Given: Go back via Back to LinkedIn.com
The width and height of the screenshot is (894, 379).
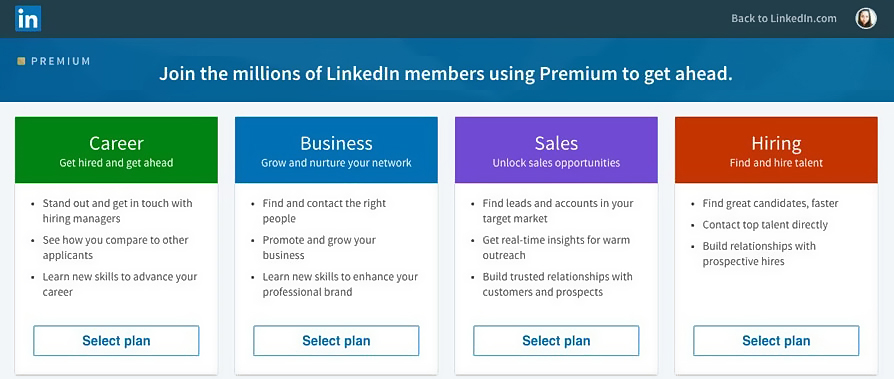Looking at the screenshot, I should pos(784,18).
